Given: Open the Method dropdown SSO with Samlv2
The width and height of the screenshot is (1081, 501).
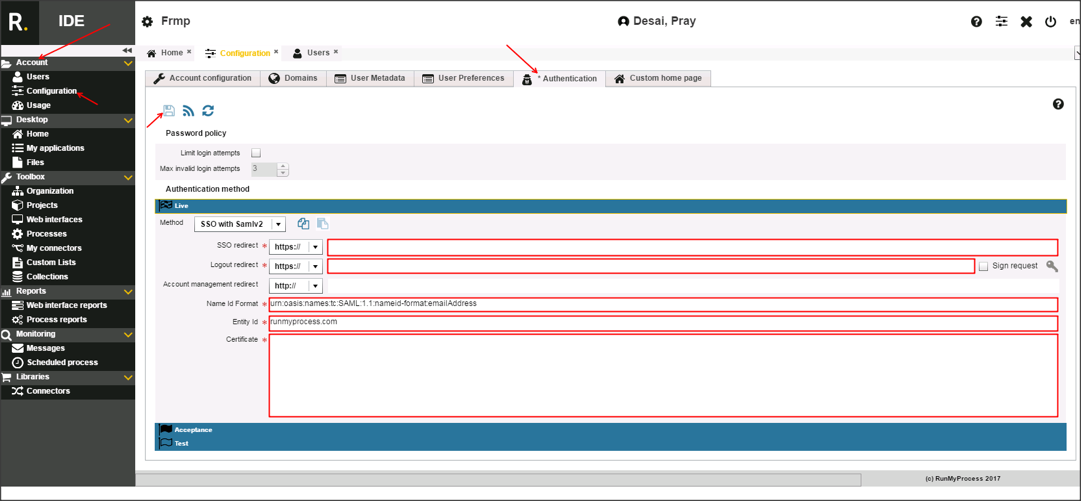Looking at the screenshot, I should 240,224.
